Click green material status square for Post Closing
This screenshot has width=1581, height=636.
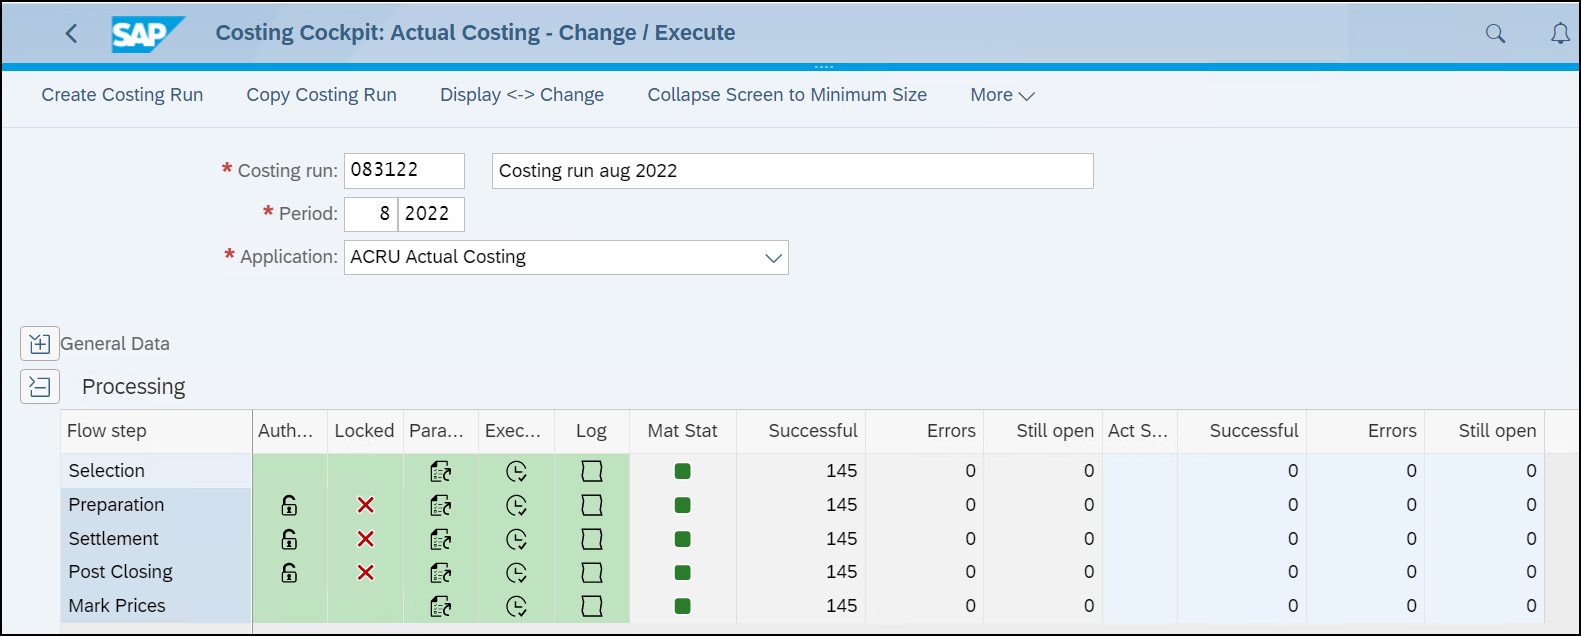tap(683, 573)
